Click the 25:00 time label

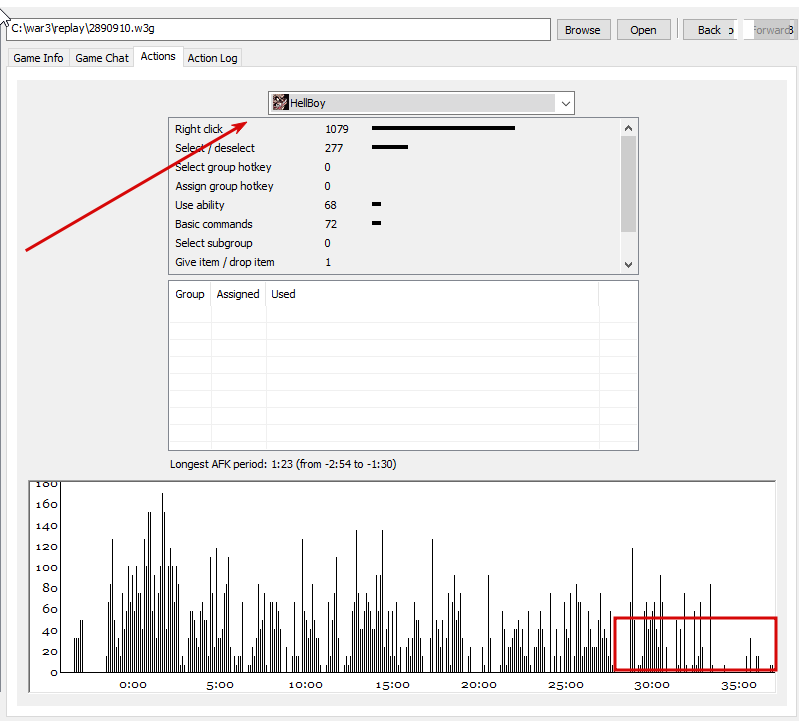(x=566, y=685)
